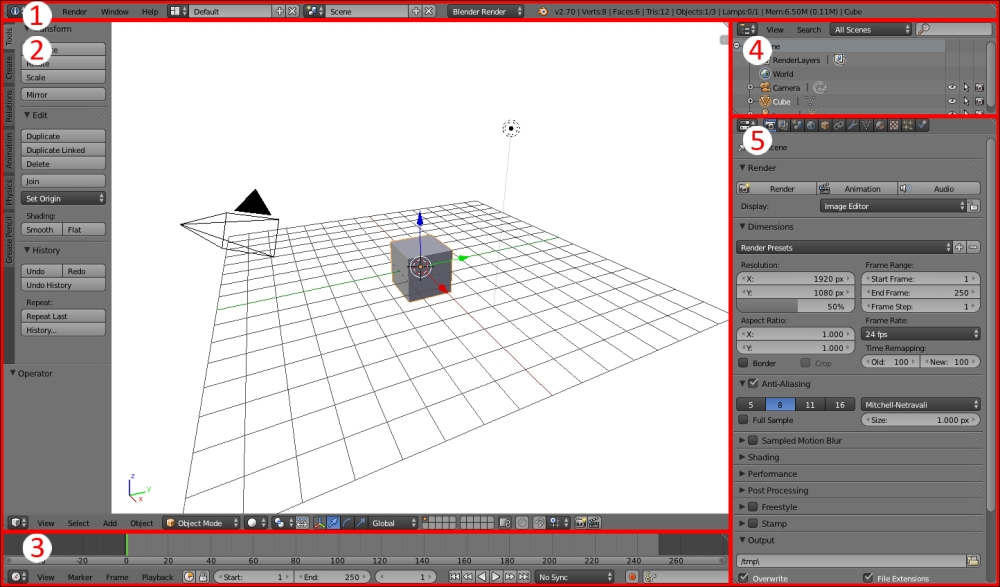Open the Constraints chain-link tab icon
This screenshot has height=587, width=1000.
click(839, 126)
